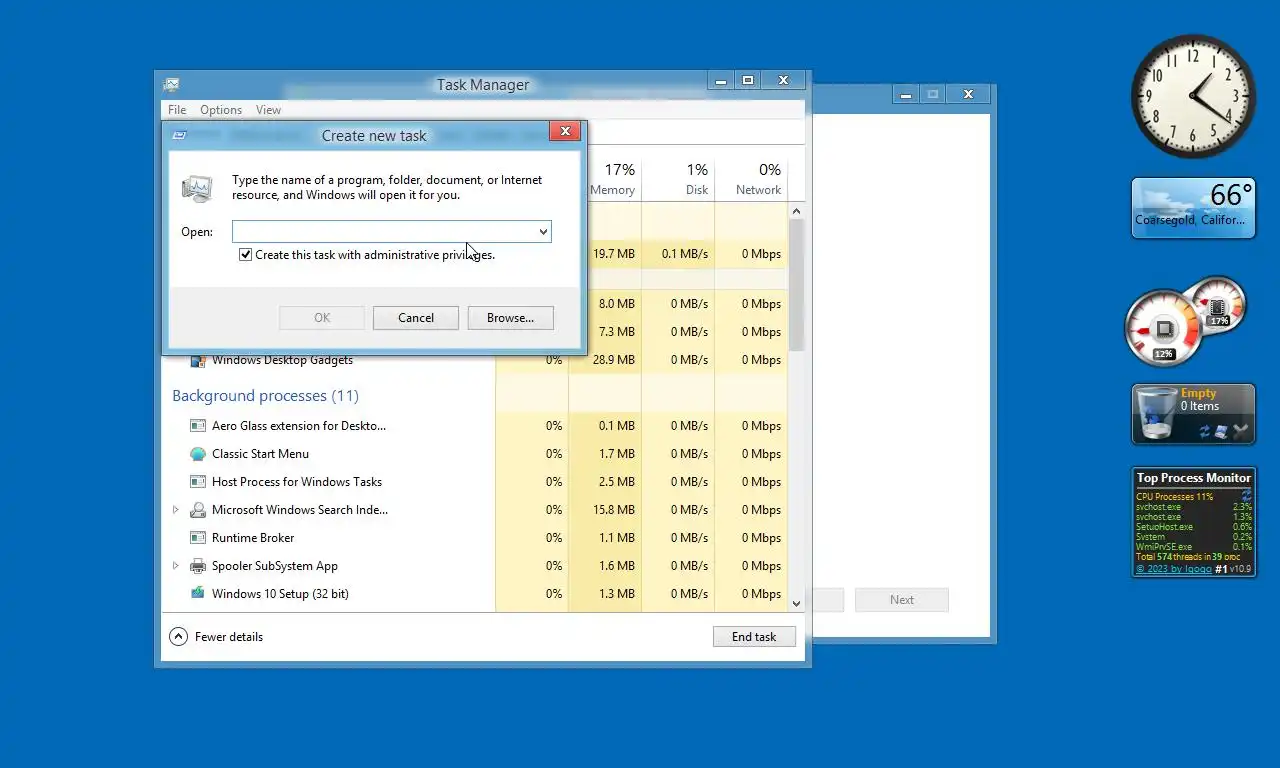Click the small memory usage dial gadget
The height and width of the screenshot is (768, 1280).
[1217, 306]
